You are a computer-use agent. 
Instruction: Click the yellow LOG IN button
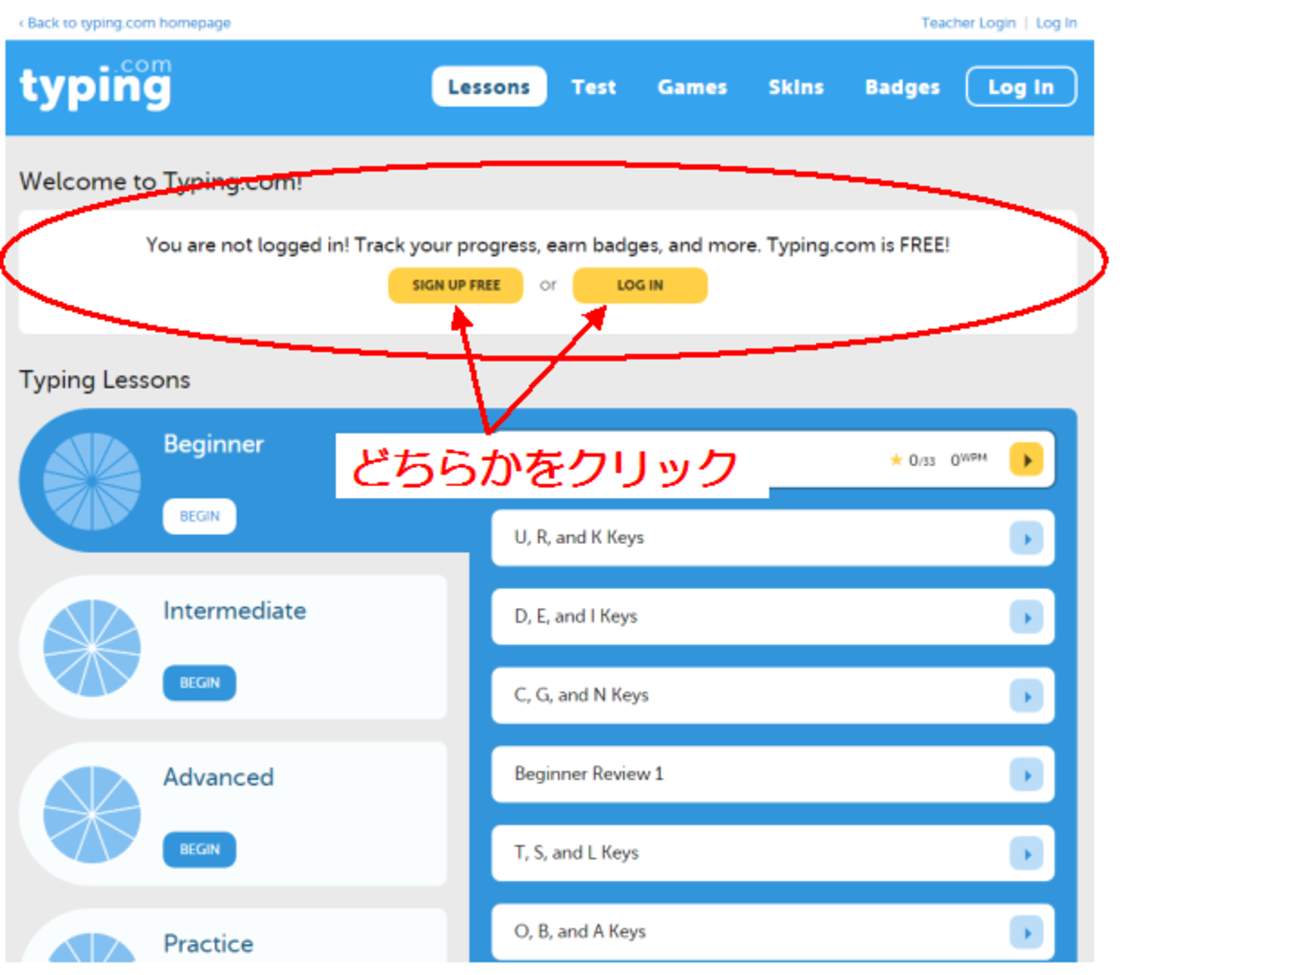tap(640, 285)
